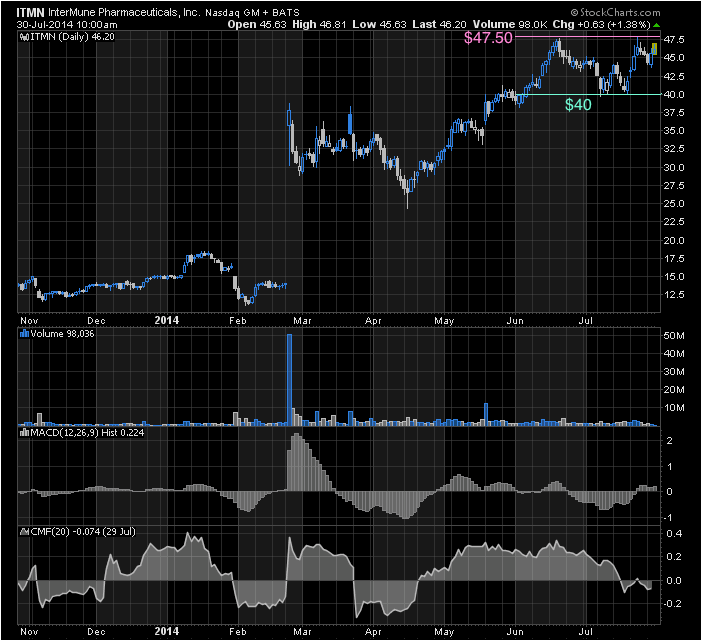This screenshot has width=702, height=641.
Task: Click the 2014 label on price axis
Action: coord(167,320)
